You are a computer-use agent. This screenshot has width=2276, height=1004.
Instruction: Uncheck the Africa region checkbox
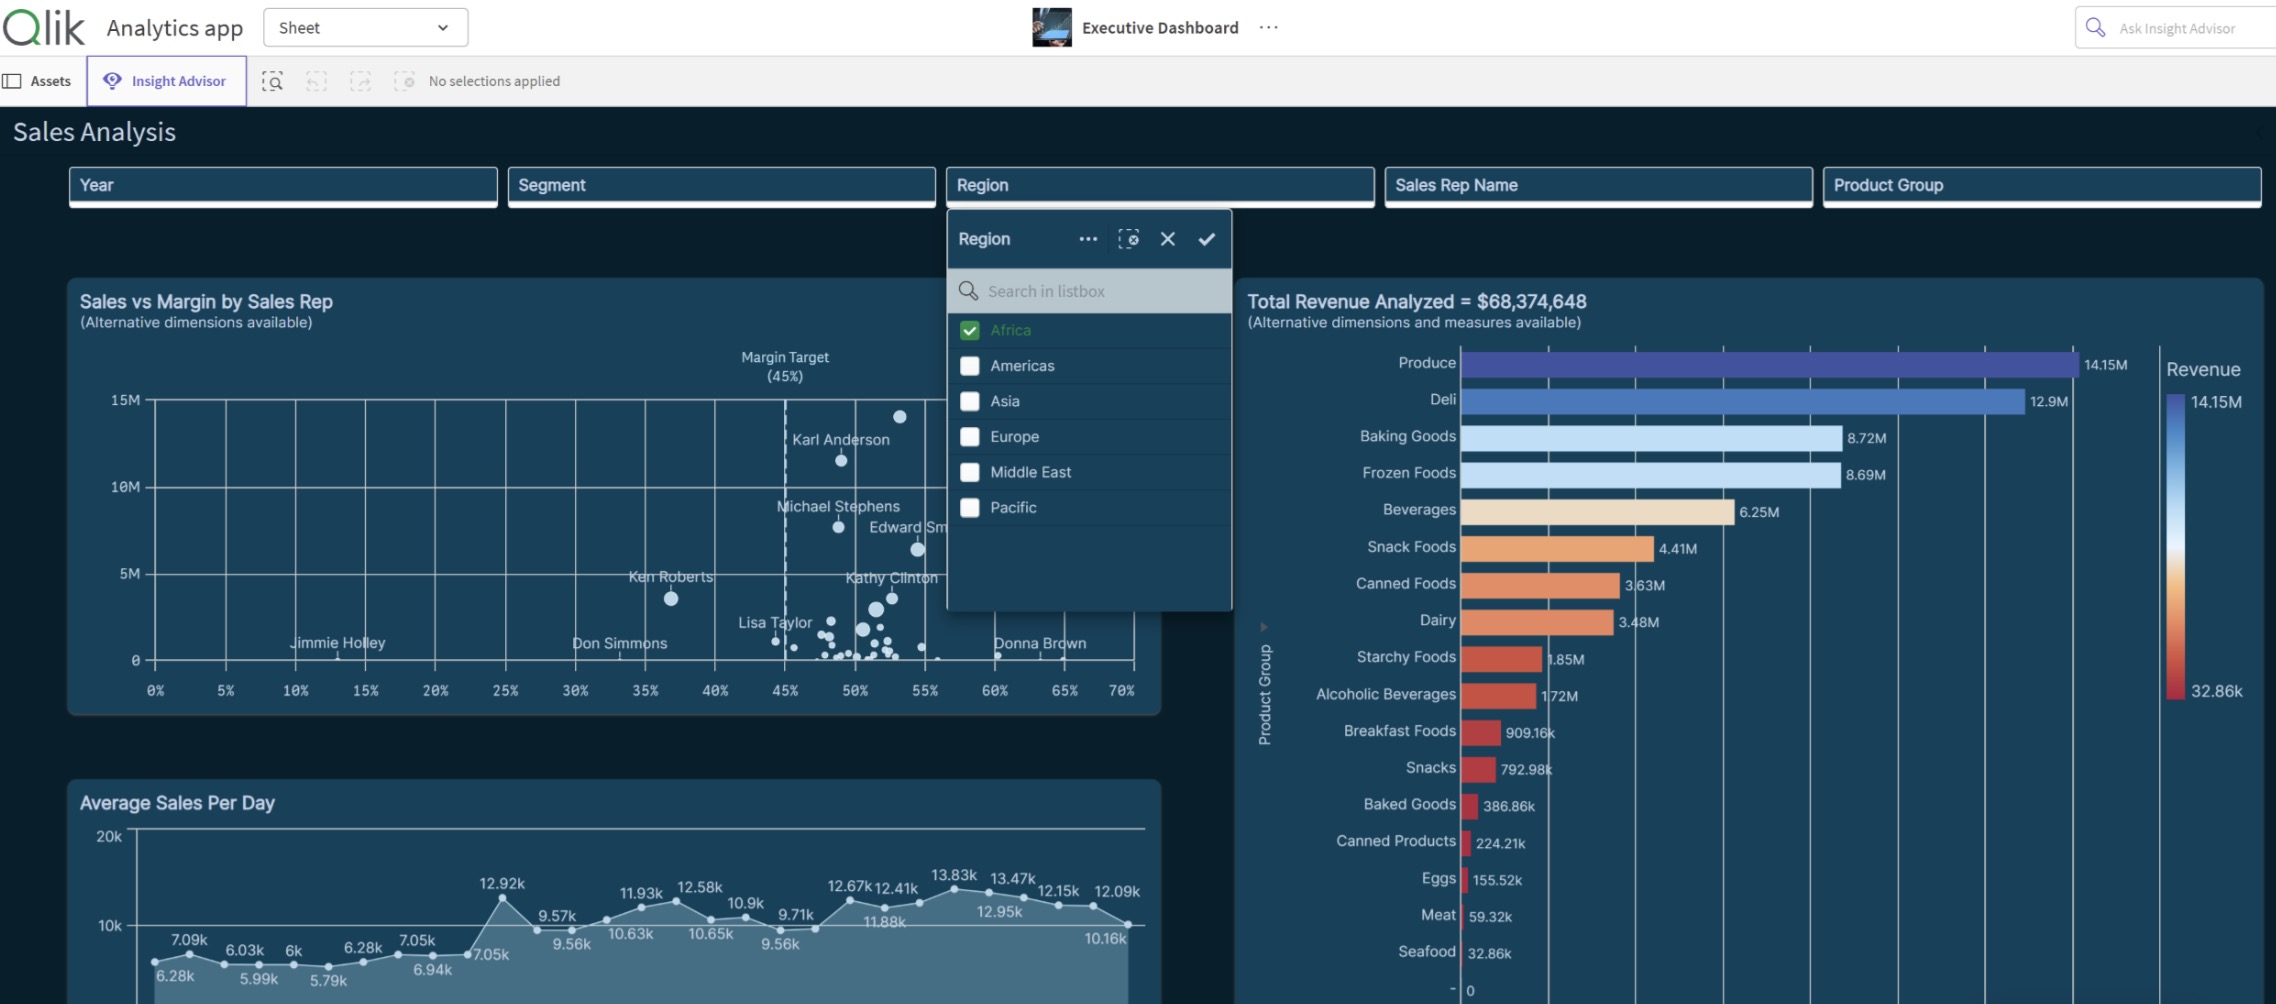click(x=969, y=330)
